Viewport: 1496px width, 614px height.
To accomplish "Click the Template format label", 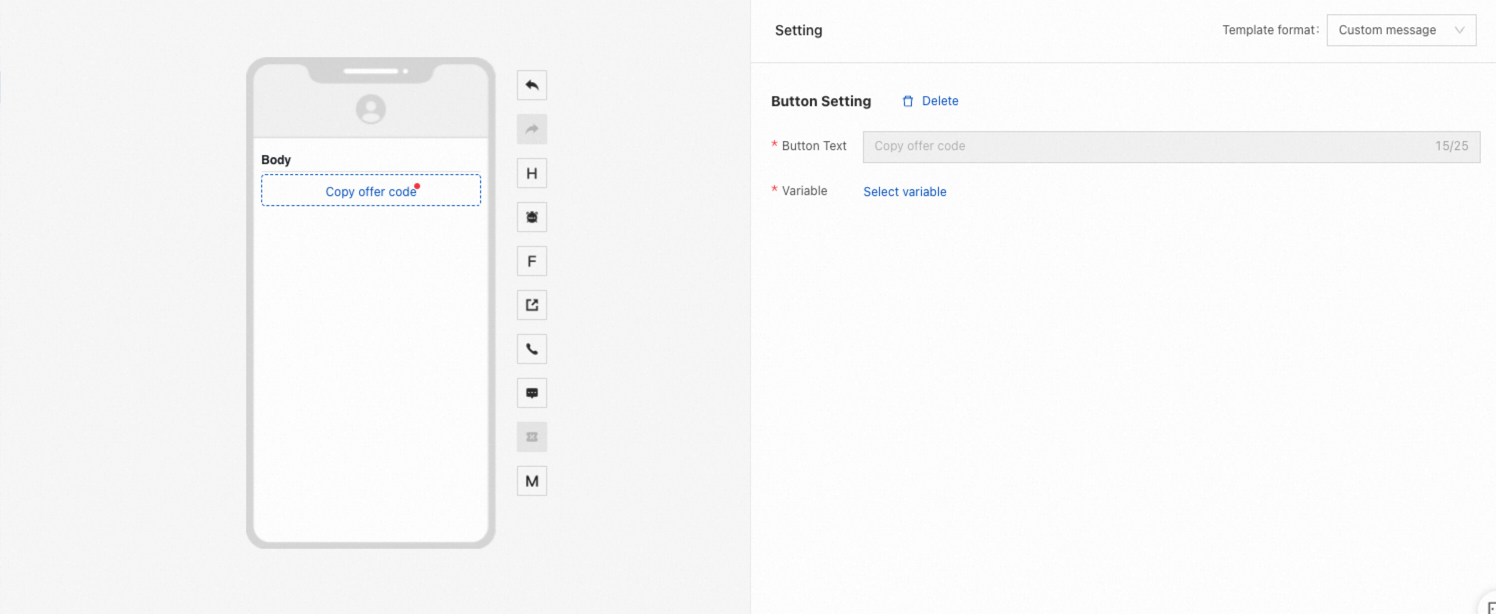I will coord(1270,30).
